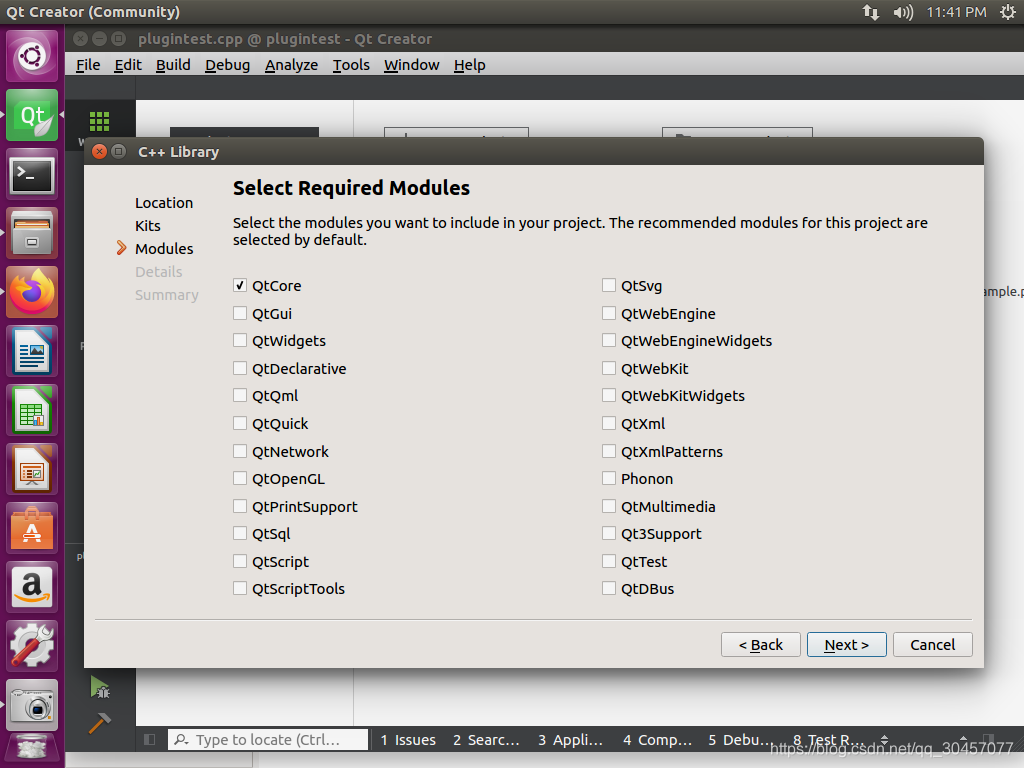
Task: Open the Build menu
Action: point(173,65)
